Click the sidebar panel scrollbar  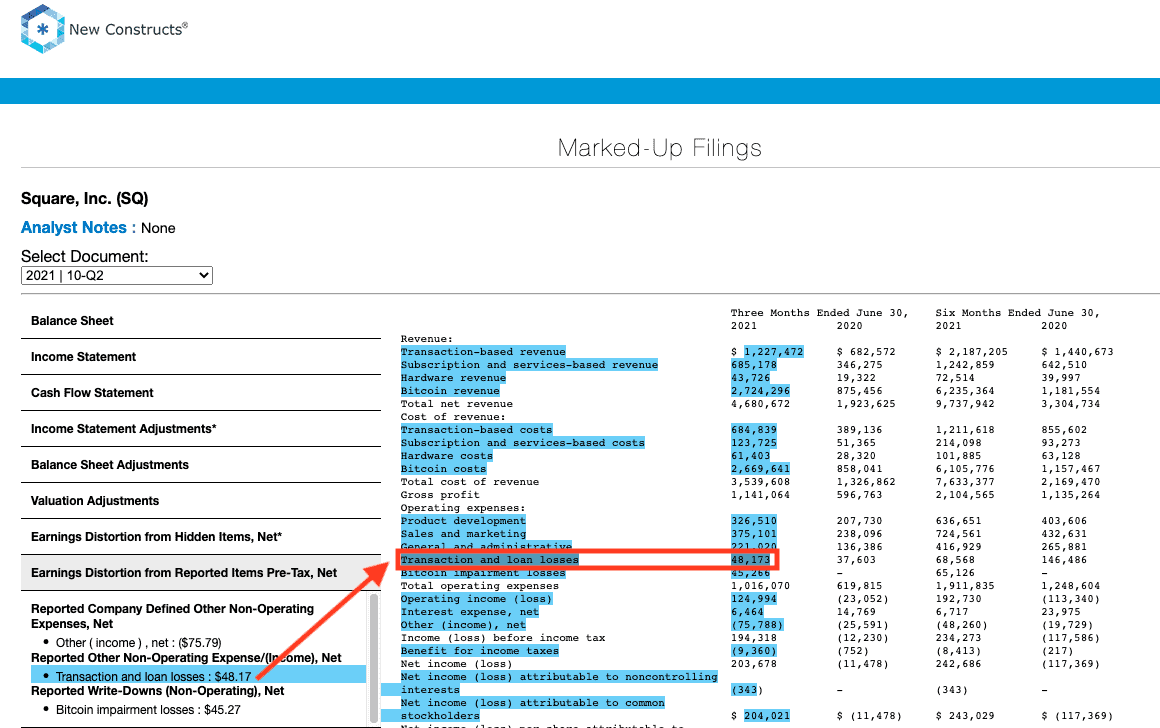(x=374, y=658)
